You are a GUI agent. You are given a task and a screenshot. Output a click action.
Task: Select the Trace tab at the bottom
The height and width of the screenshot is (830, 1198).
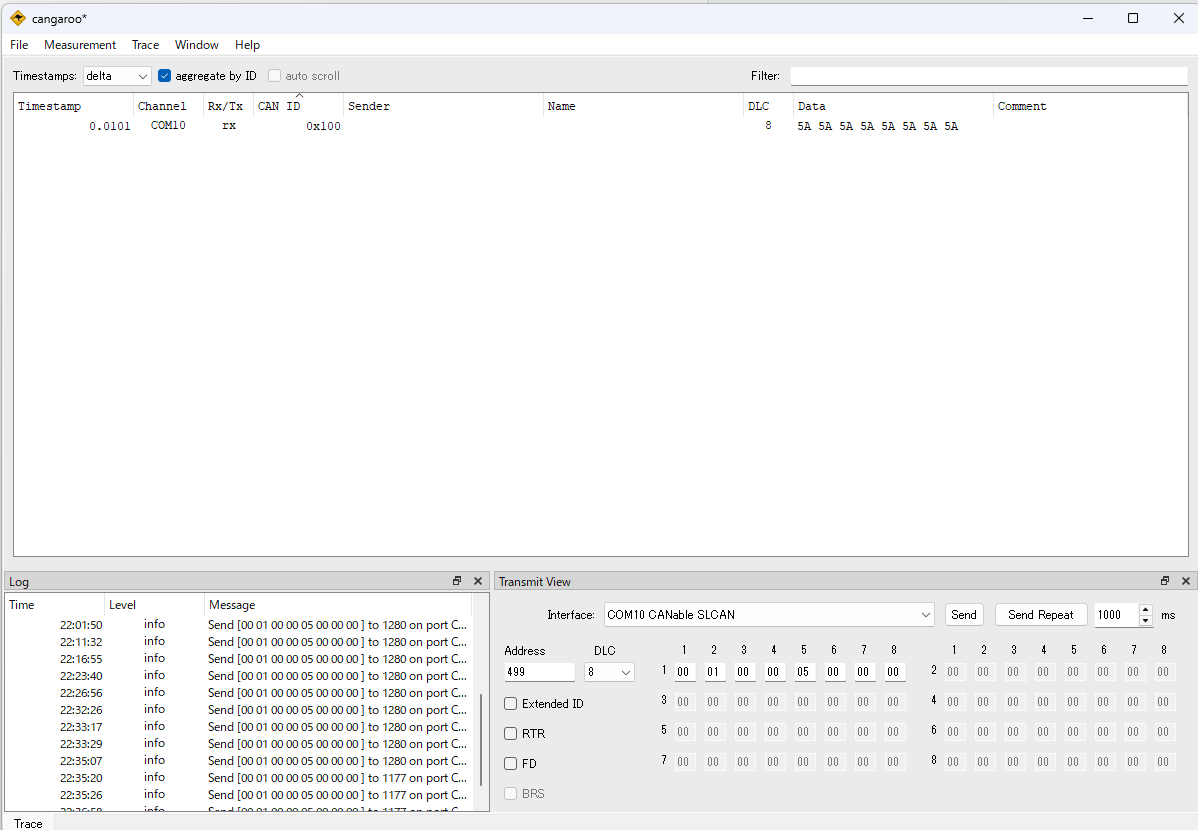[27, 823]
